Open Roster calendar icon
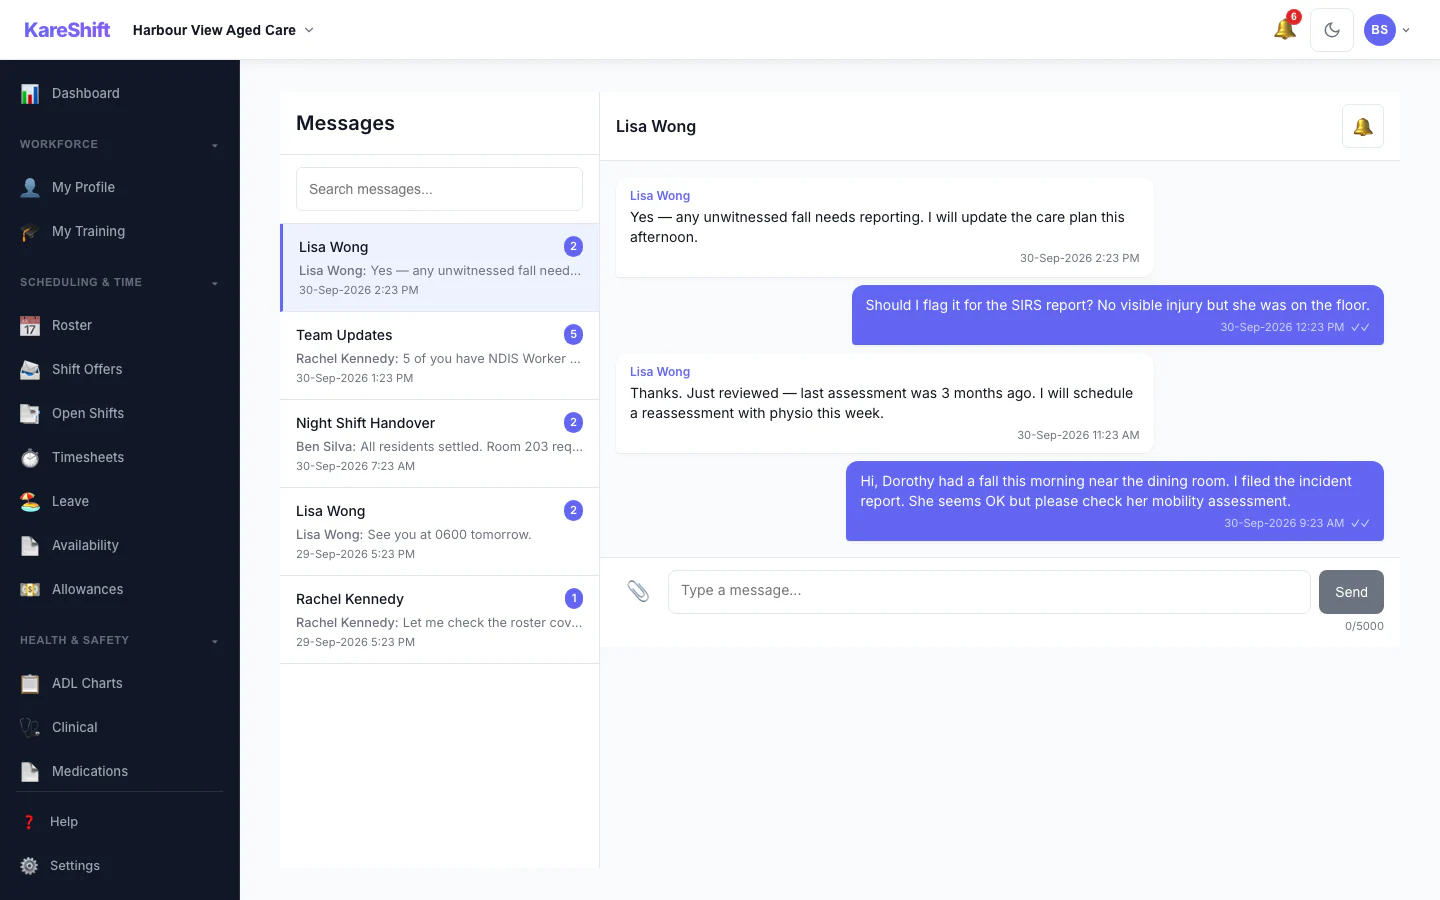This screenshot has height=900, width=1440. click(30, 326)
